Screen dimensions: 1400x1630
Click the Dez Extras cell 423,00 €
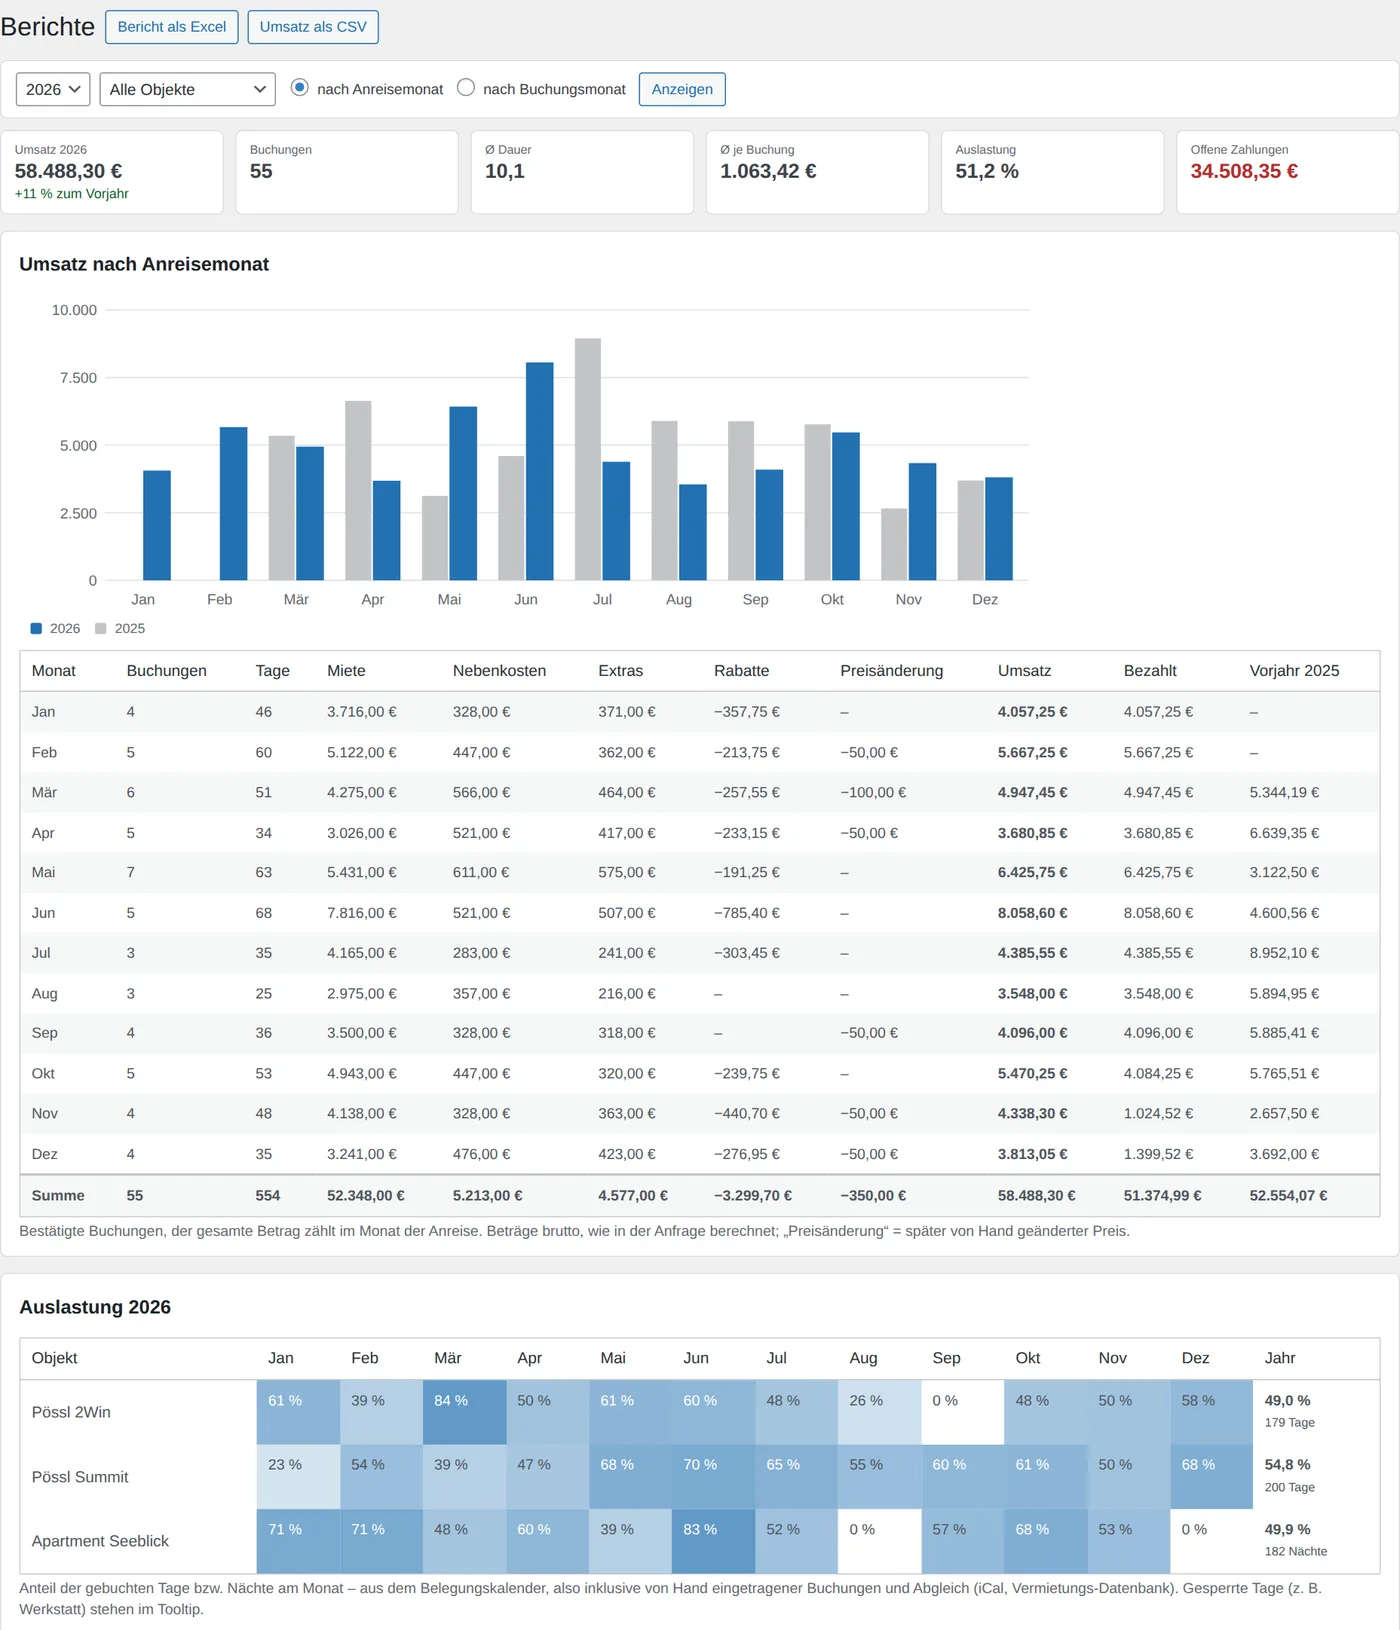tap(627, 1154)
